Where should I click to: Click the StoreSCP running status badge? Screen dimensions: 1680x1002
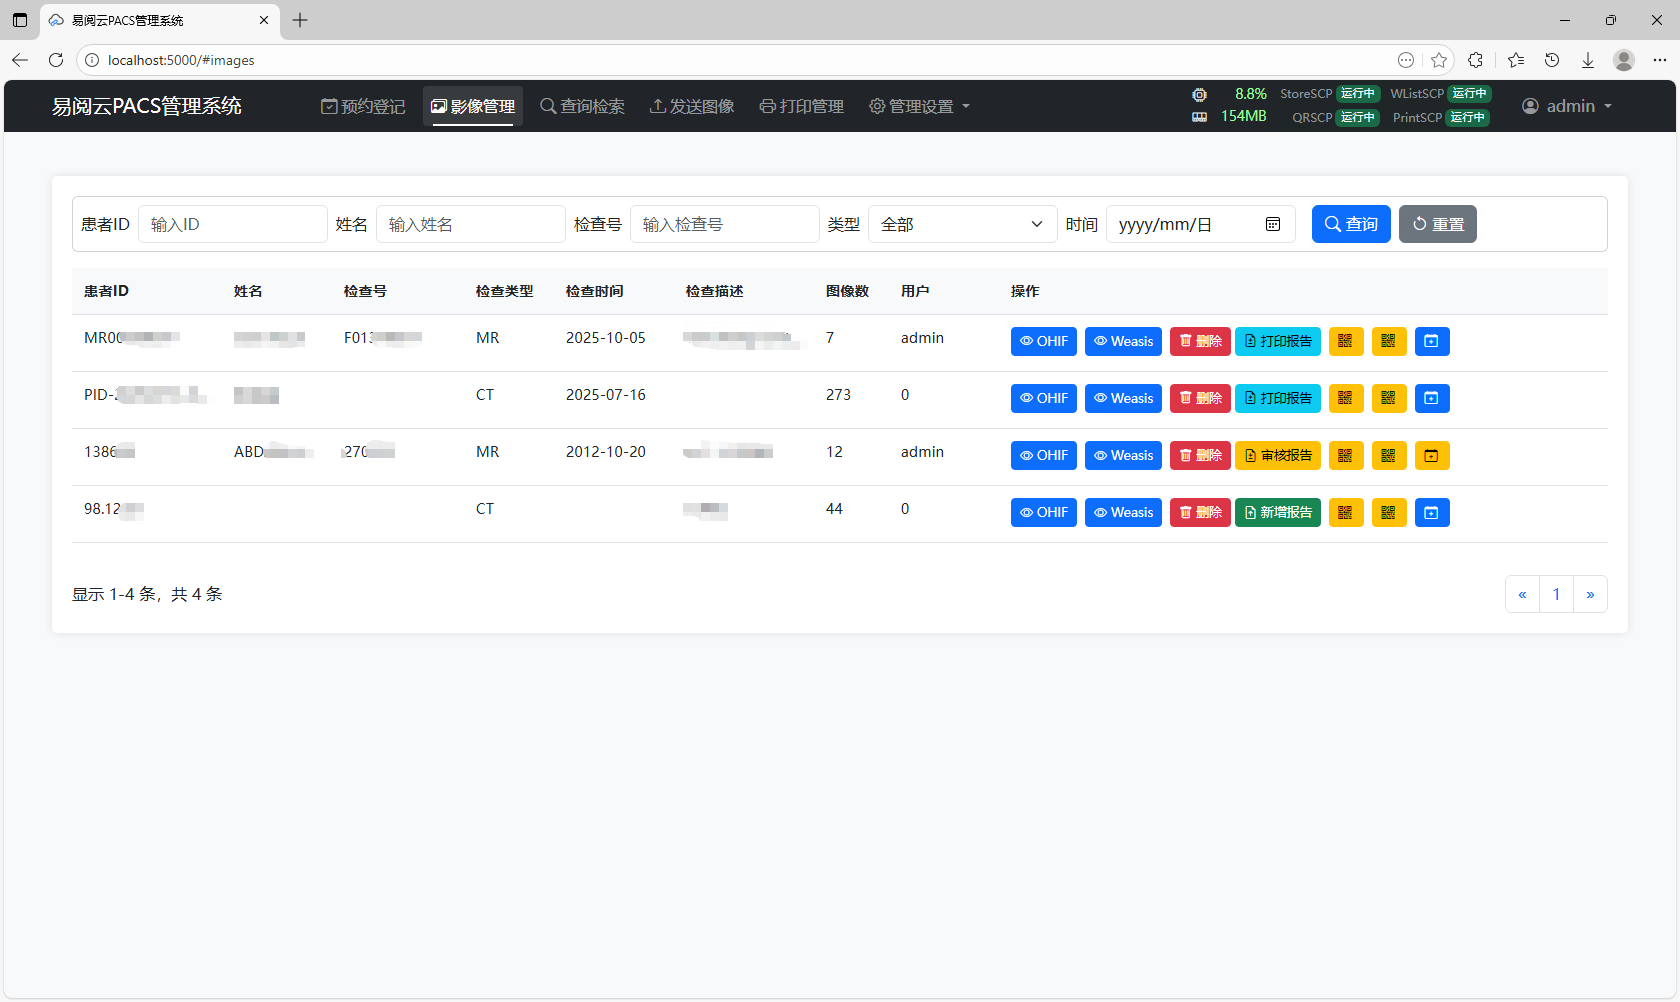[1357, 94]
